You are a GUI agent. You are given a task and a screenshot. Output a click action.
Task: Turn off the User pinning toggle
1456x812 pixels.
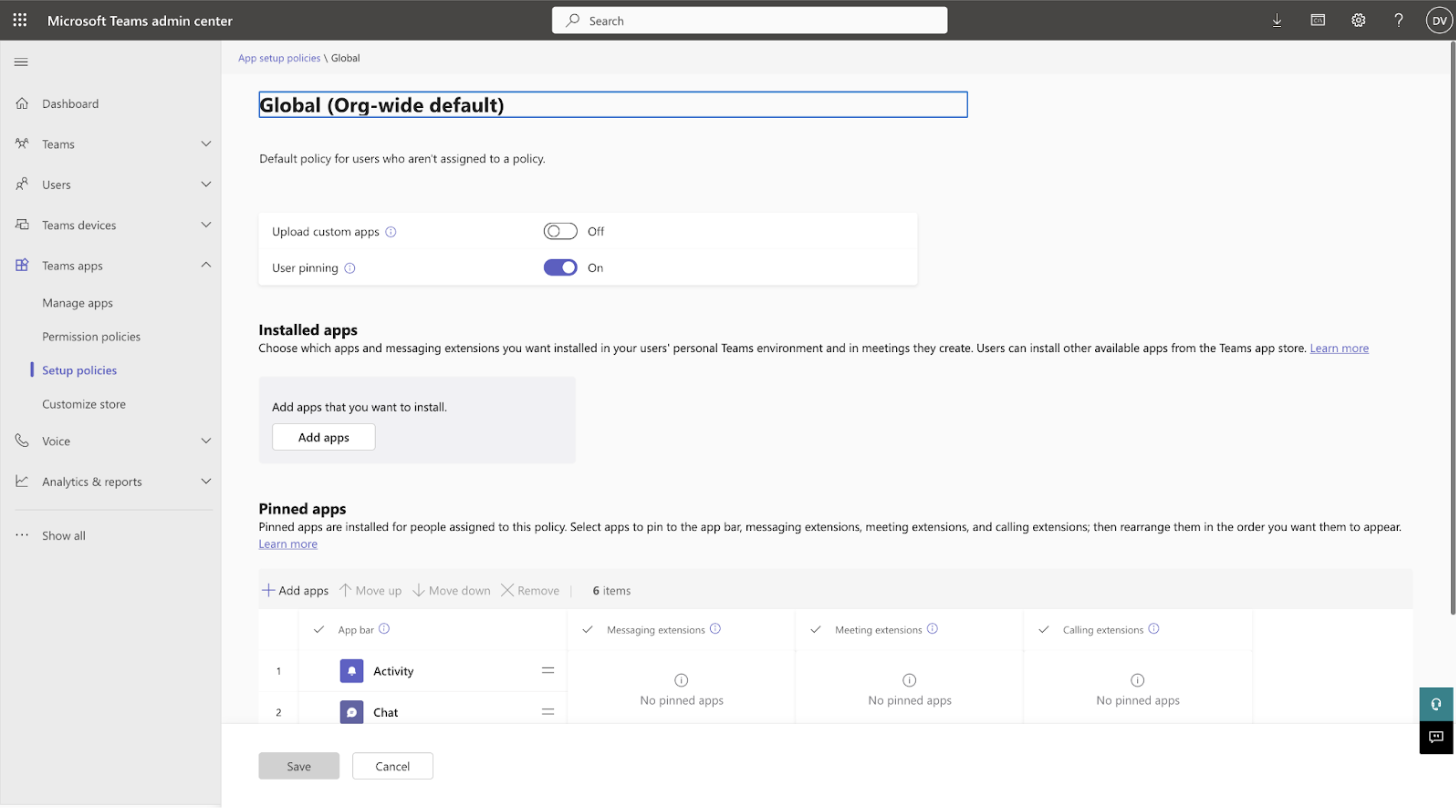[560, 268]
